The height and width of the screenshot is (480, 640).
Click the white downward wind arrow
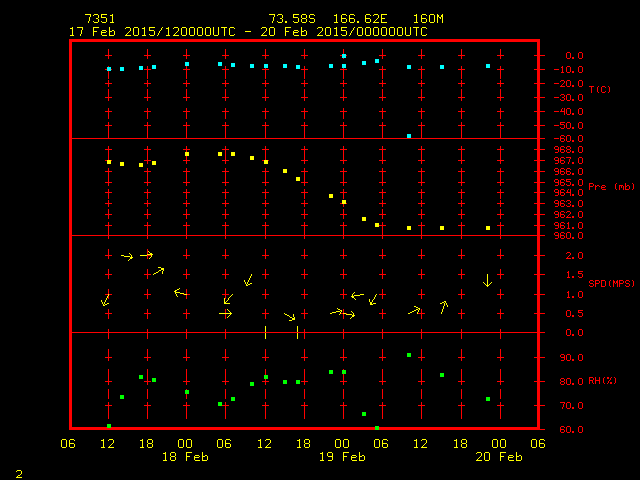point(487,281)
